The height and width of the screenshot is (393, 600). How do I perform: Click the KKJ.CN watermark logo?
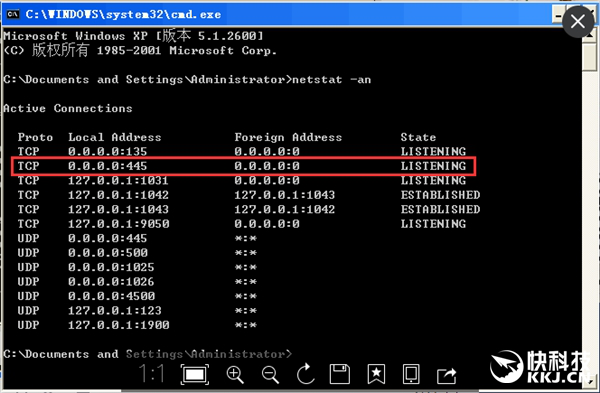541,367
